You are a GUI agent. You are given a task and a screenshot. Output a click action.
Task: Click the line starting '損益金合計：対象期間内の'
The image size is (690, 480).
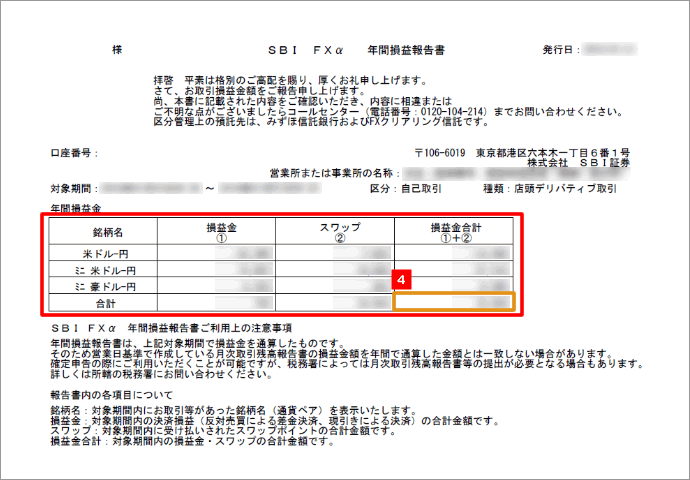192,441
